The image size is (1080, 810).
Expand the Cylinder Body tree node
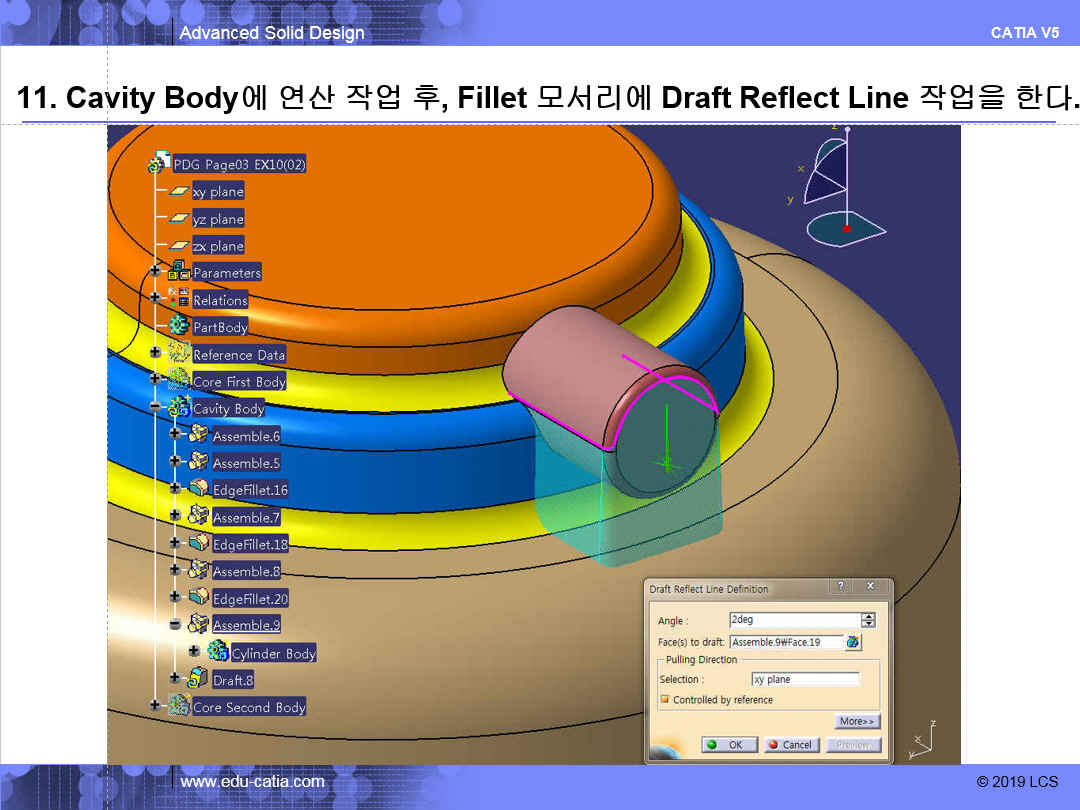pos(194,651)
